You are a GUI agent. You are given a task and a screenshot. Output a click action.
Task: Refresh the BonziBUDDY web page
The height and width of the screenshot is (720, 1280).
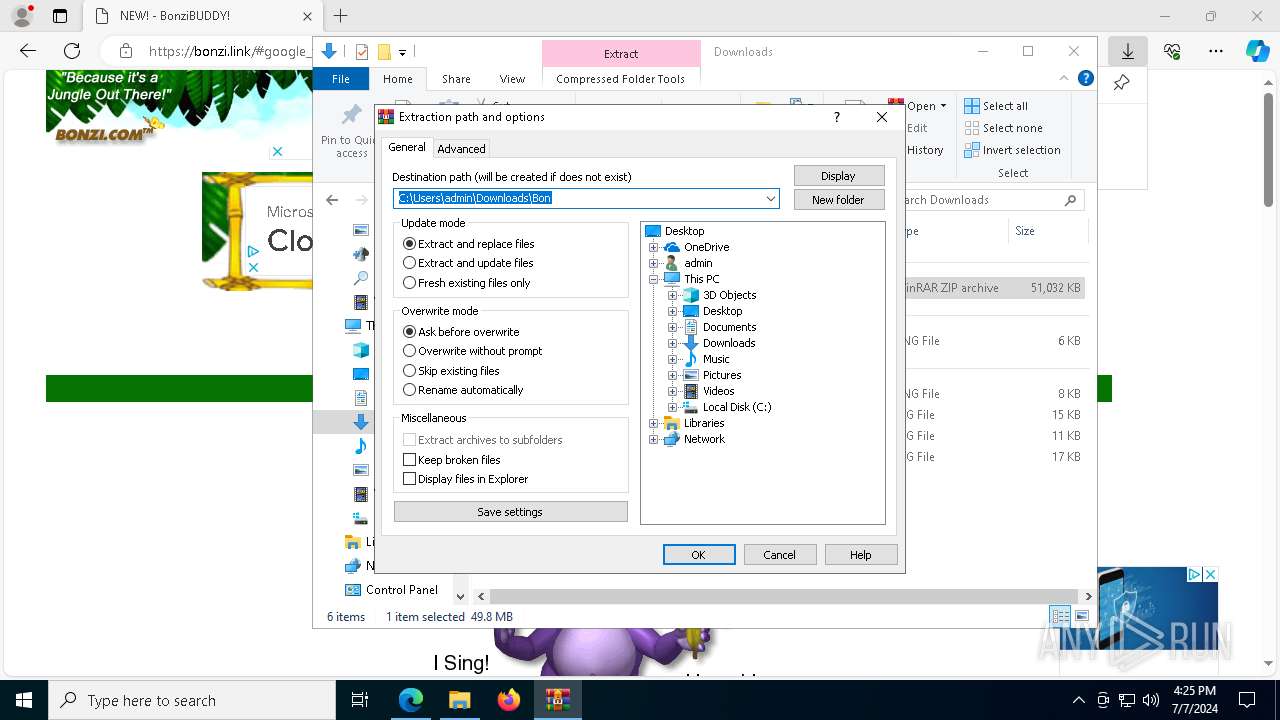pyautogui.click(x=72, y=50)
